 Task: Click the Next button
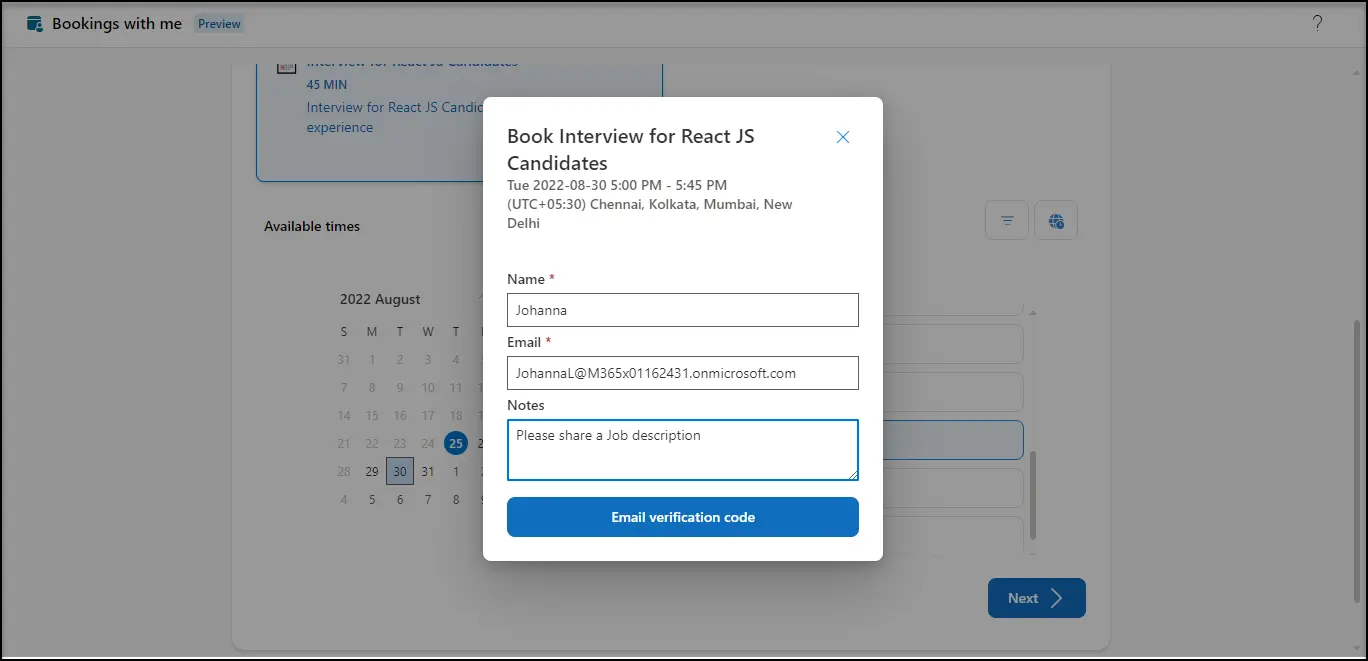(1036, 598)
